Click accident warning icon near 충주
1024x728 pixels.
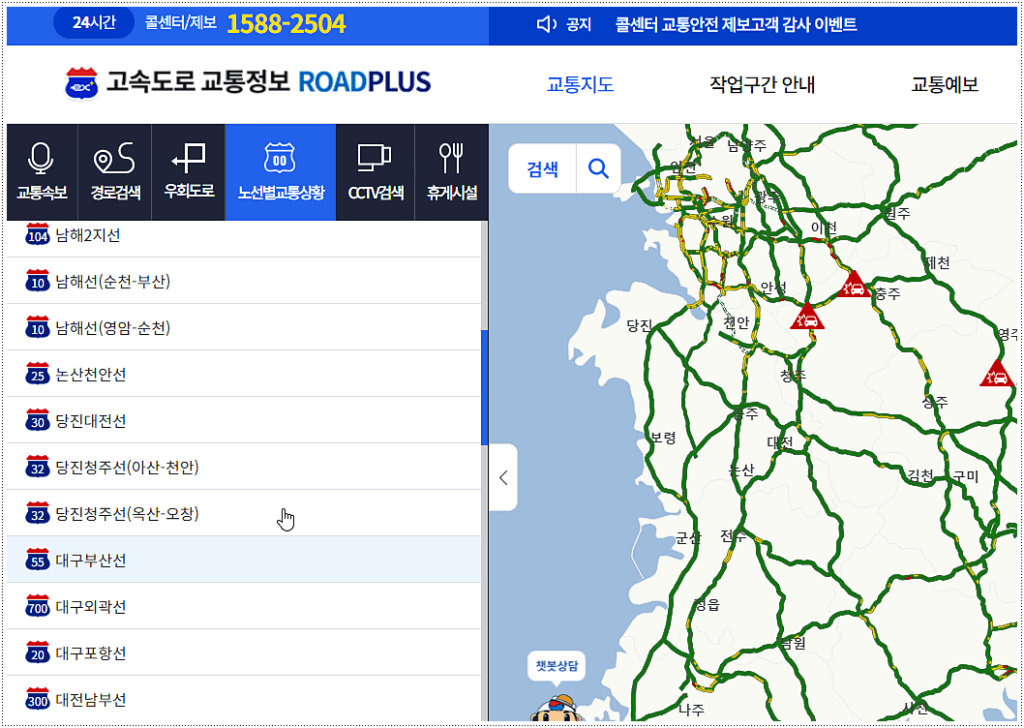tap(853, 285)
